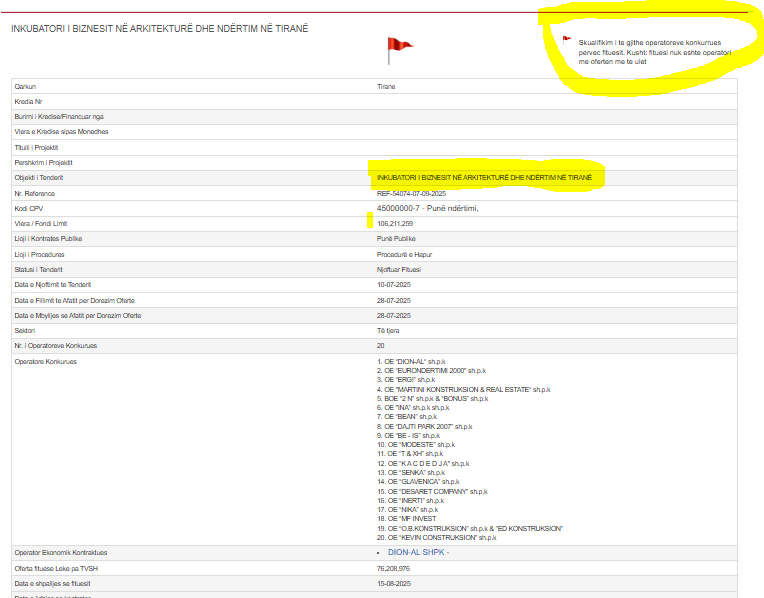The height and width of the screenshot is (598, 764).
Task: Click the number of competing operators value 20
Action: (381, 346)
